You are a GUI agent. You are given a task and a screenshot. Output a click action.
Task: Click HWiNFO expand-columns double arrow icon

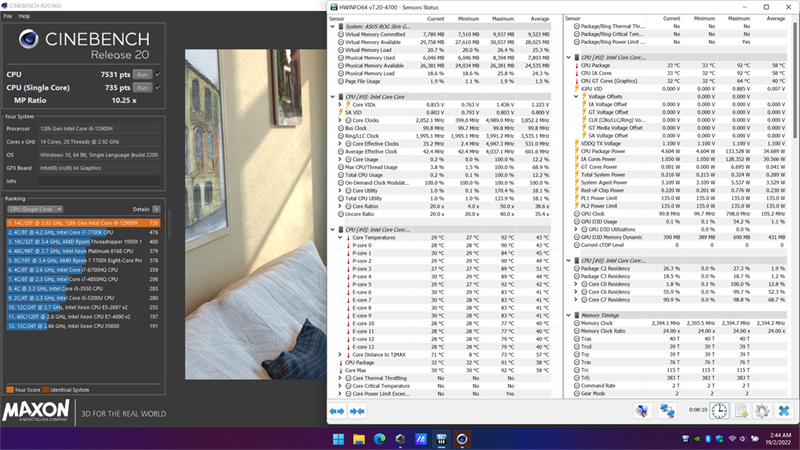[x=337, y=411]
